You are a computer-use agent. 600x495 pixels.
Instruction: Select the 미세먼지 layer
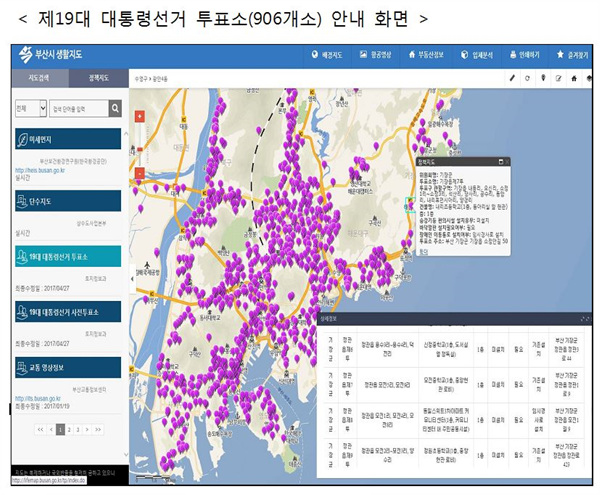[x=68, y=139]
